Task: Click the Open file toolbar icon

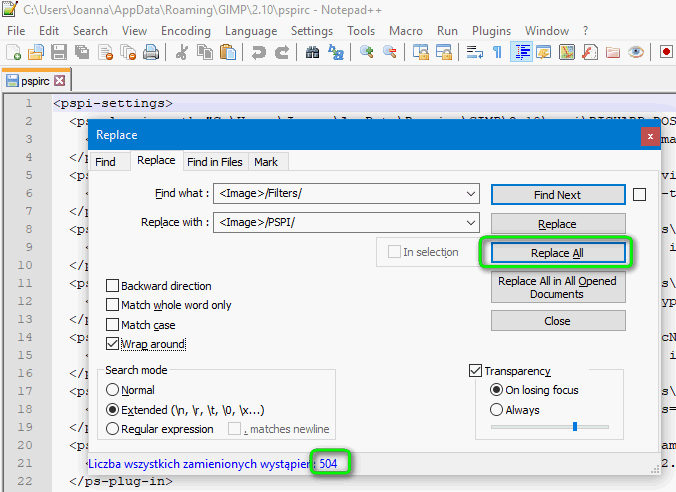Action: tap(36, 53)
